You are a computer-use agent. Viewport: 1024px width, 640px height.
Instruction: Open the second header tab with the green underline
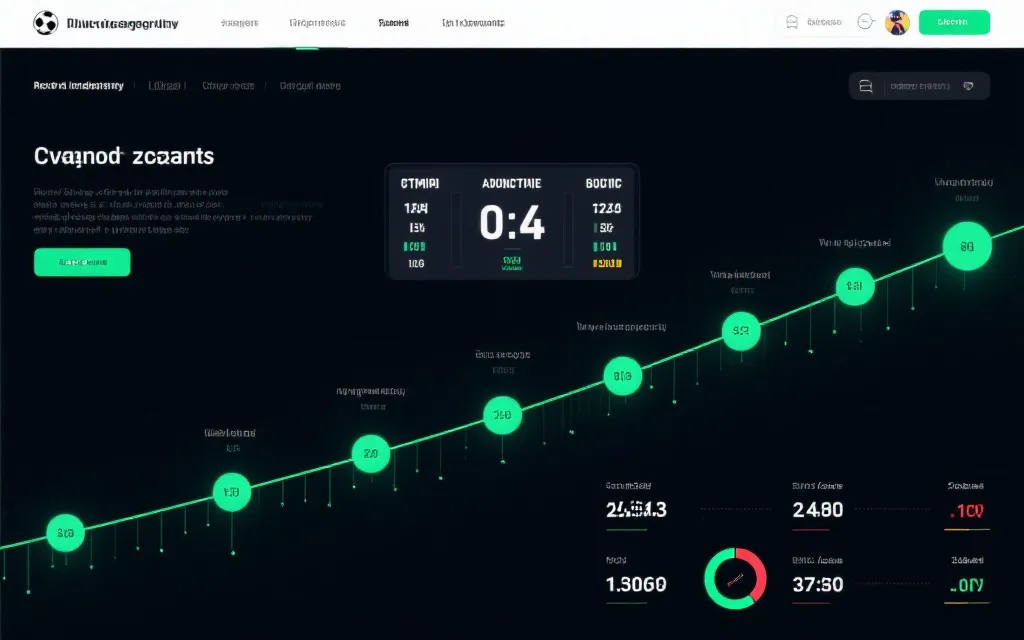pyautogui.click(x=317, y=23)
